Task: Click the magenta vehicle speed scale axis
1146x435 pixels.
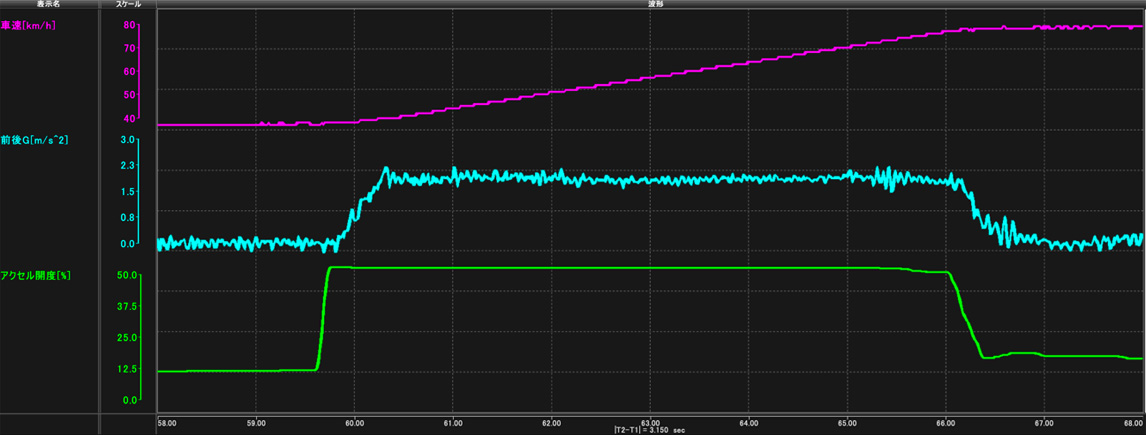Action: pyautogui.click(x=141, y=71)
